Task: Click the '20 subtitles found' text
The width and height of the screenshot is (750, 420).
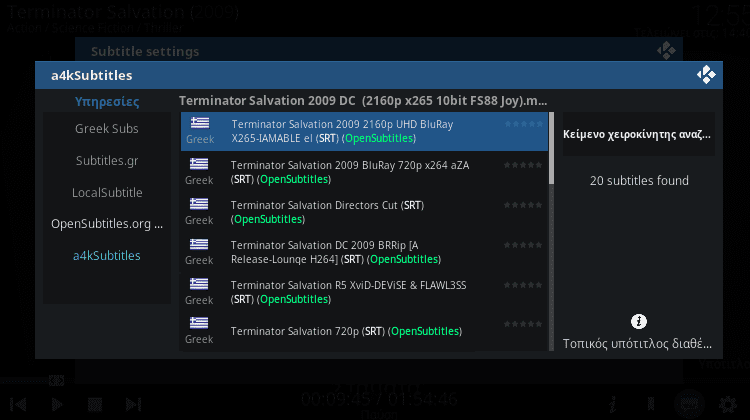Action: click(639, 181)
